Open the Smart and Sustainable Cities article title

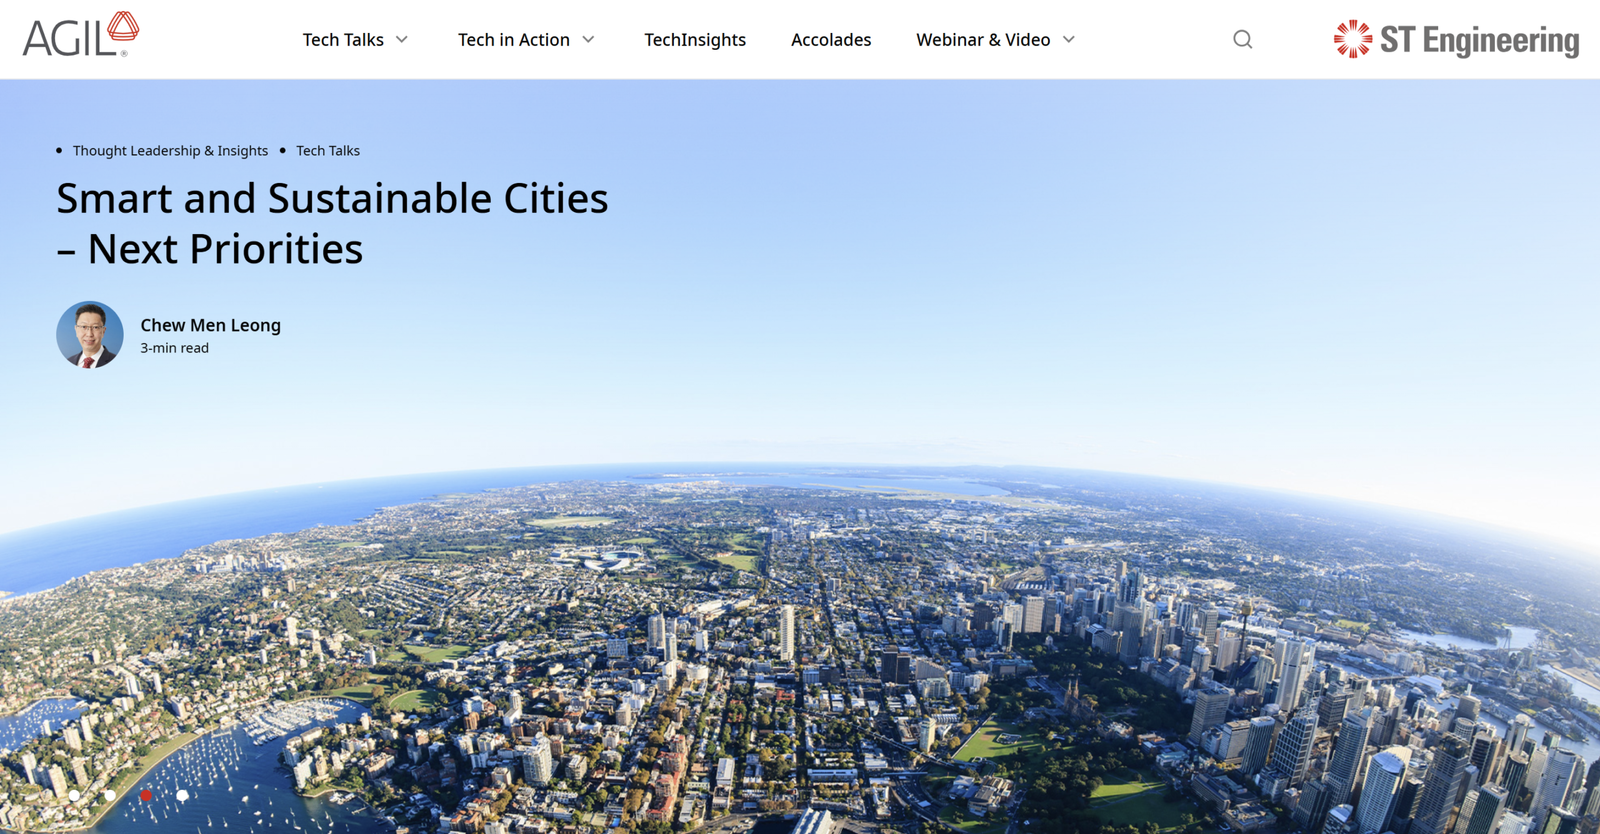pos(331,223)
